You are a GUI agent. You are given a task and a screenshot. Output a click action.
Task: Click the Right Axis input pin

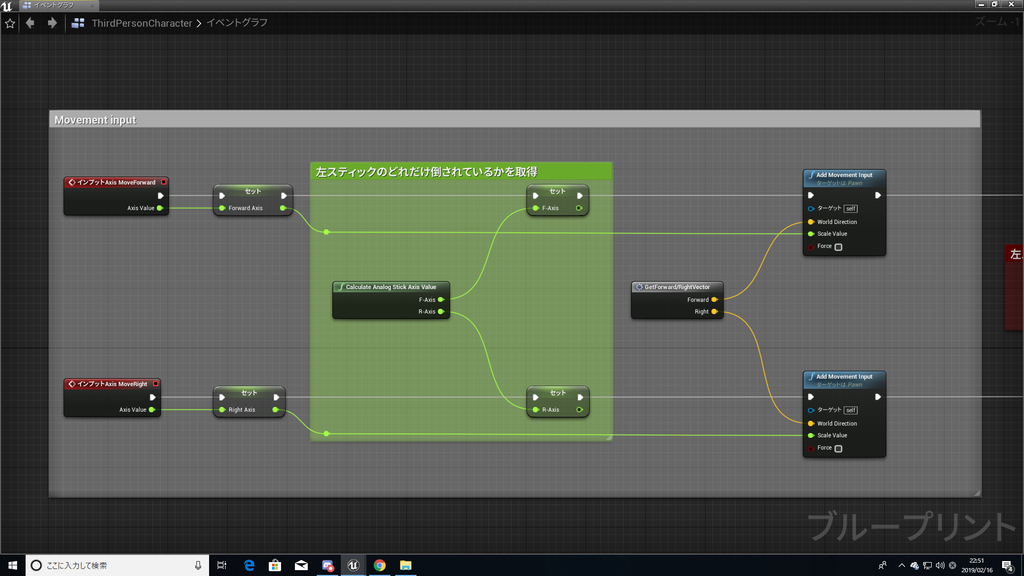point(222,410)
